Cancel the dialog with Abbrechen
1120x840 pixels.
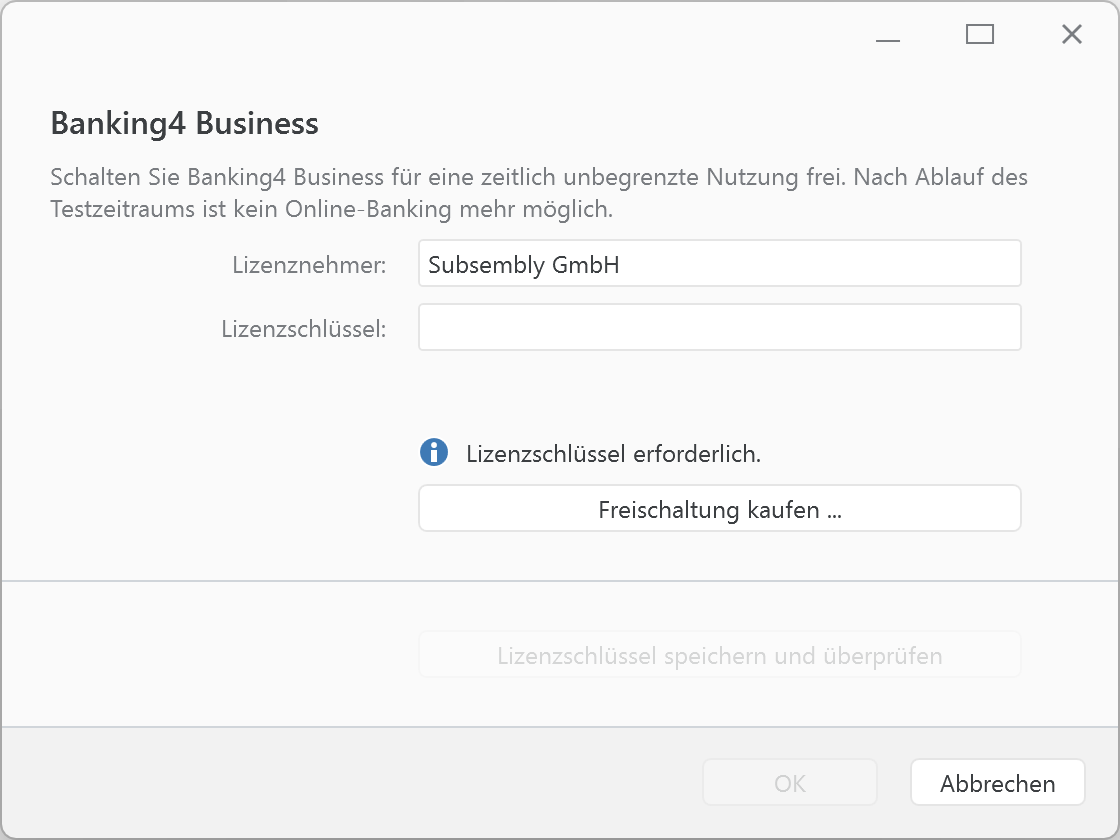997,782
